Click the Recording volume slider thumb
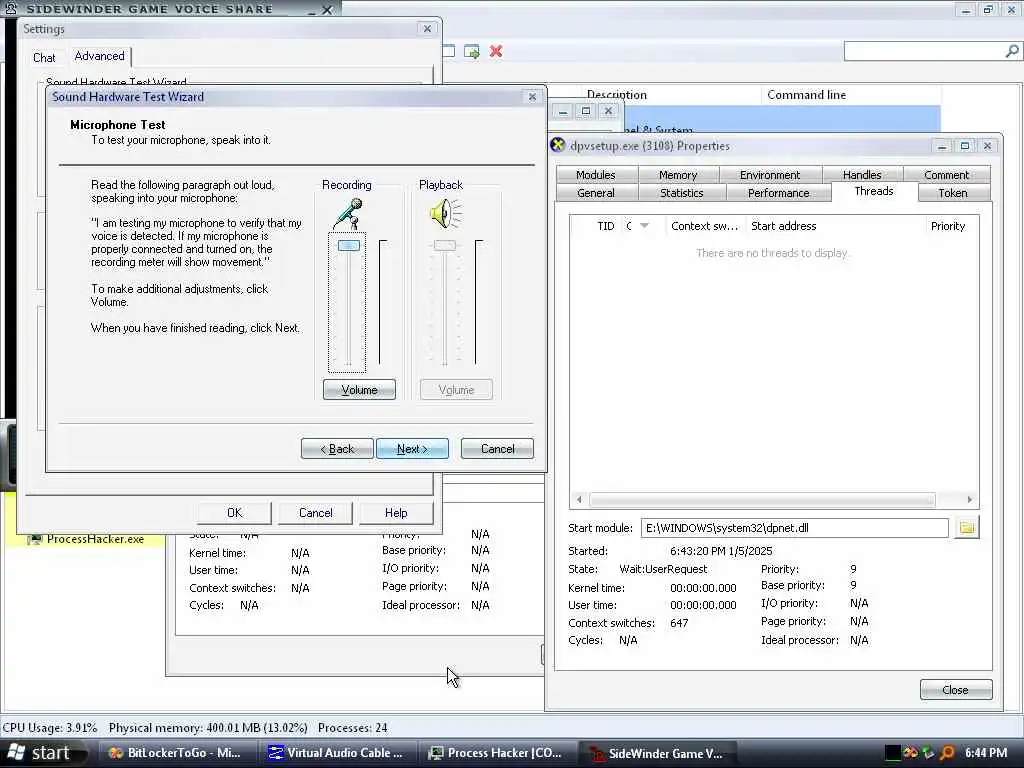1024x768 pixels. point(348,246)
